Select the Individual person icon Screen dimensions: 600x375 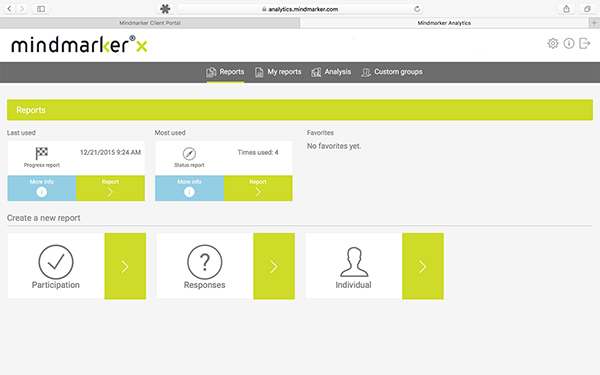354,262
